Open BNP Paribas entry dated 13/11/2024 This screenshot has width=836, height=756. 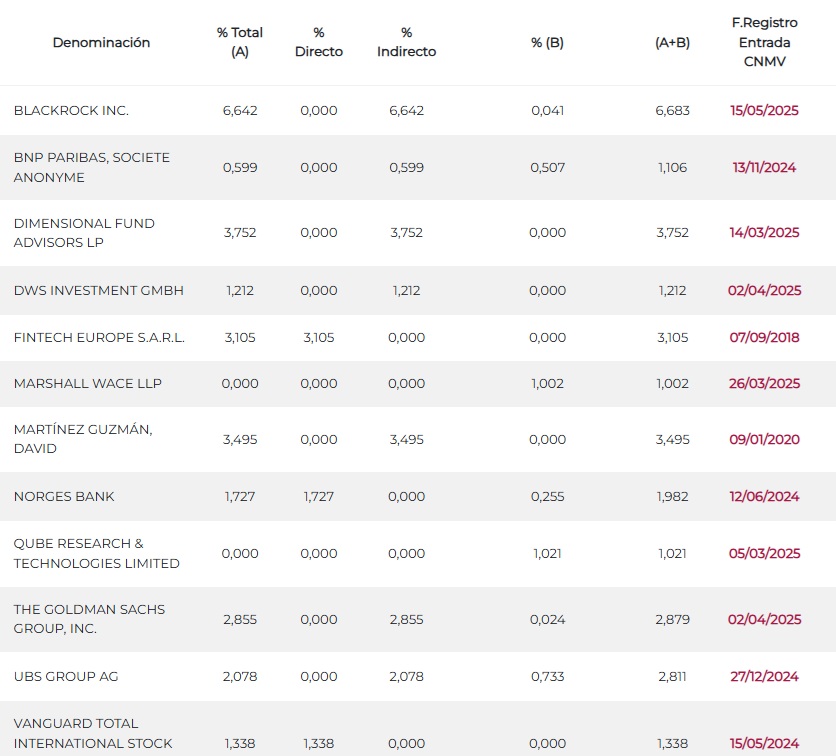pos(764,167)
